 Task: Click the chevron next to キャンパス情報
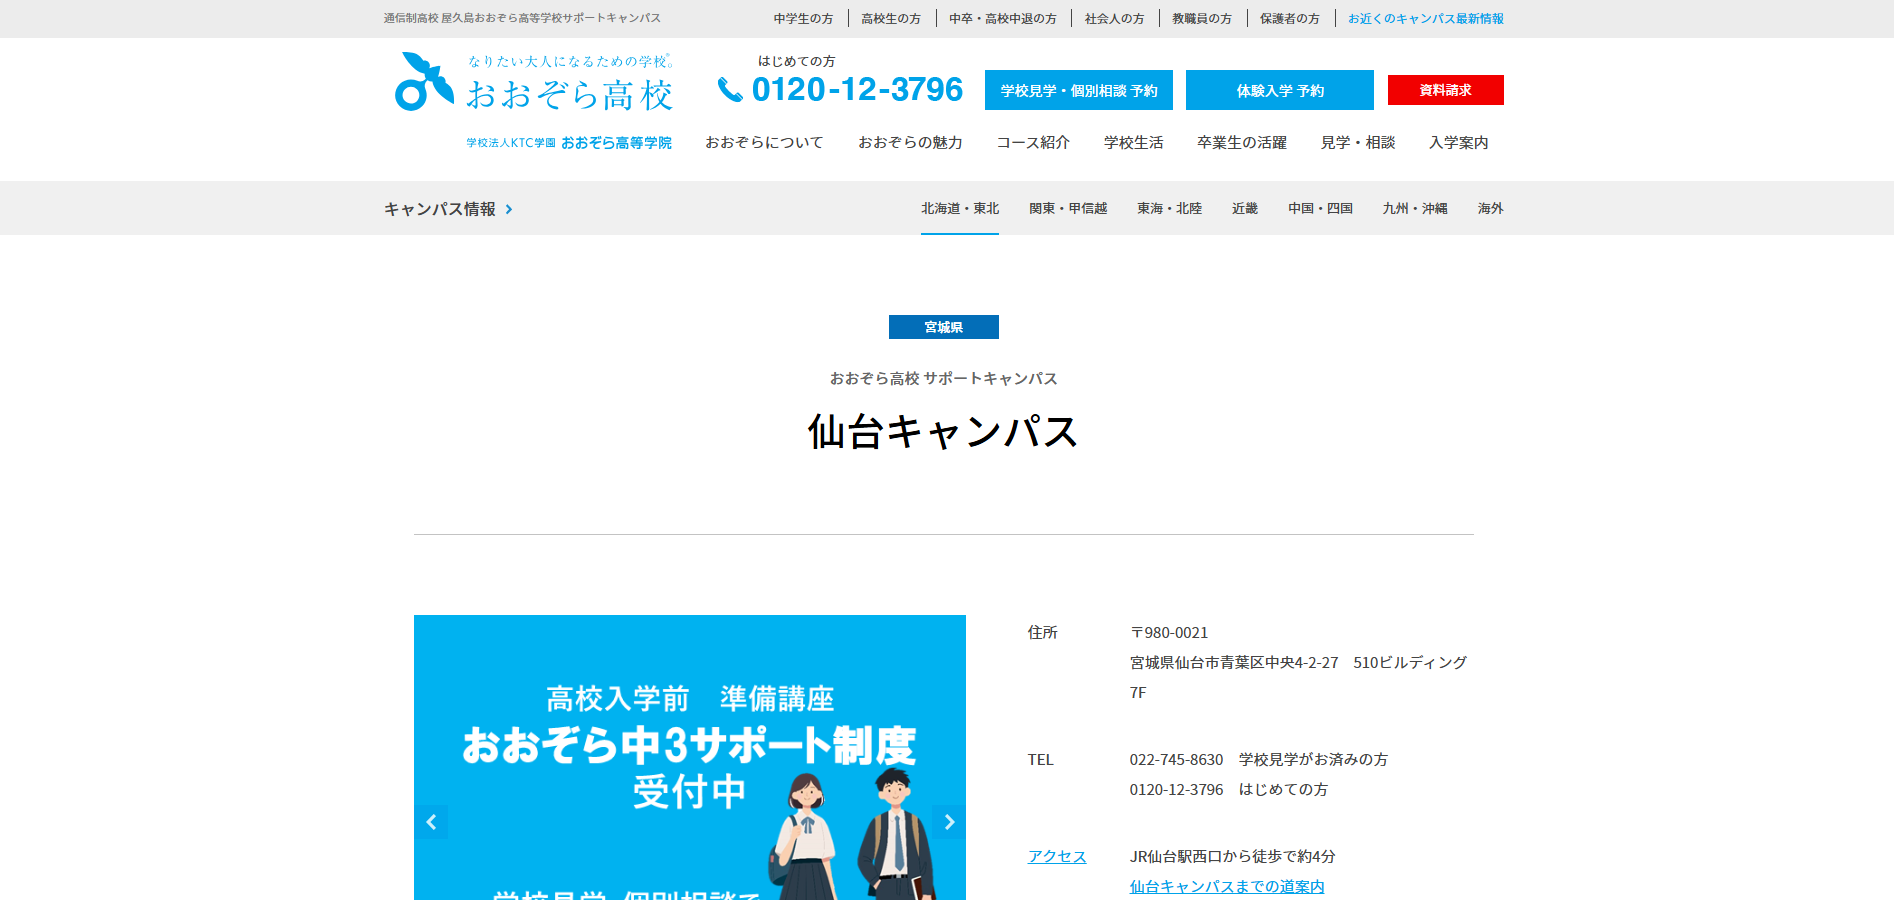(509, 209)
